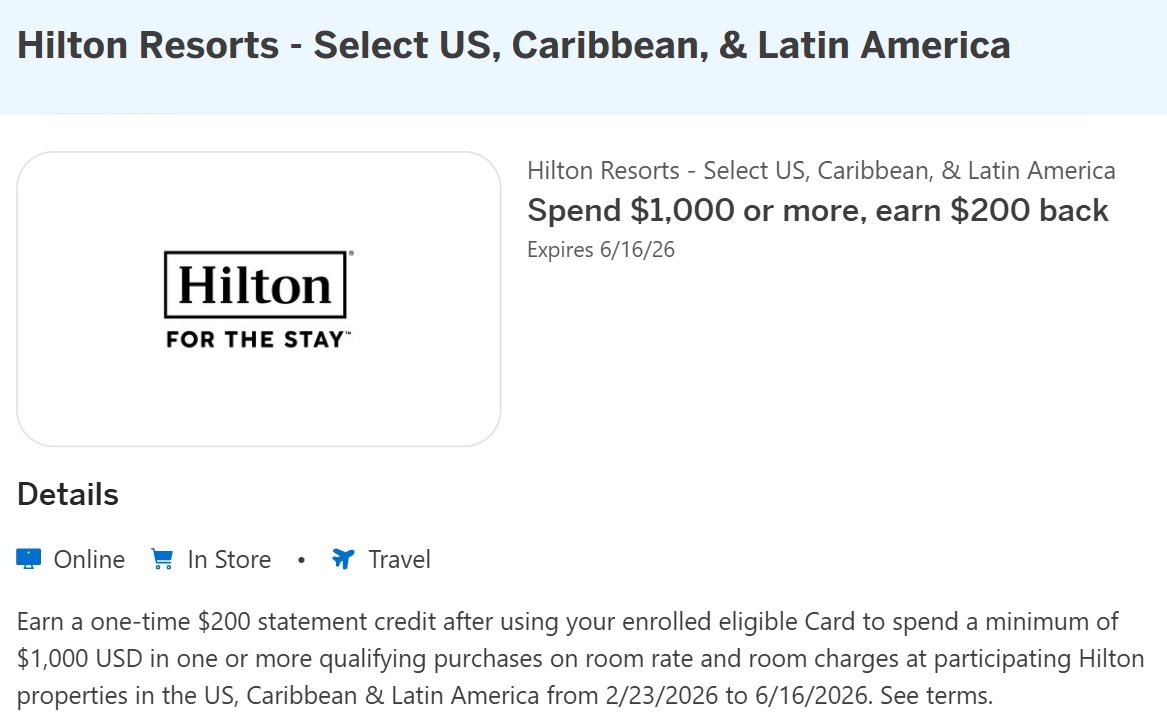Click the large Hilton Resorts page title

pos(513,46)
